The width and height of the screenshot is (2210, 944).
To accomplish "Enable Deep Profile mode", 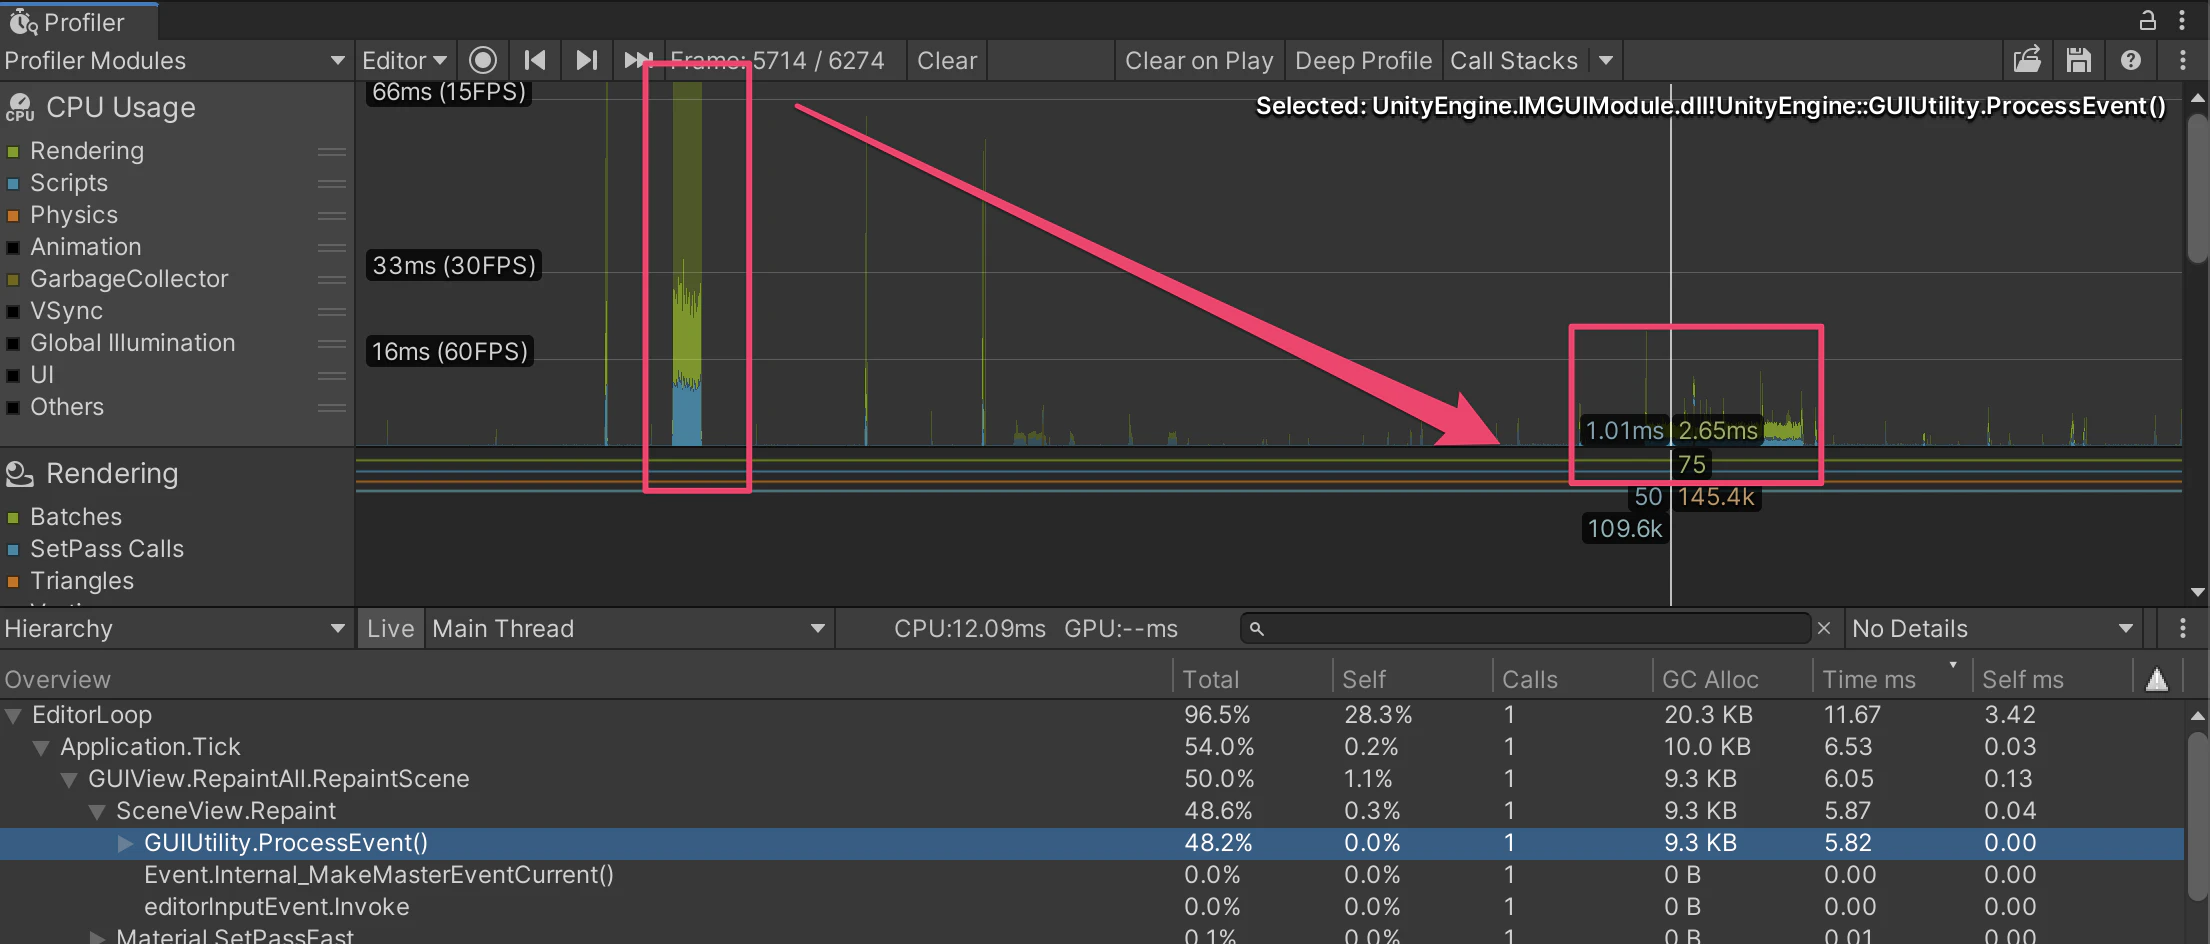I will (x=1363, y=60).
